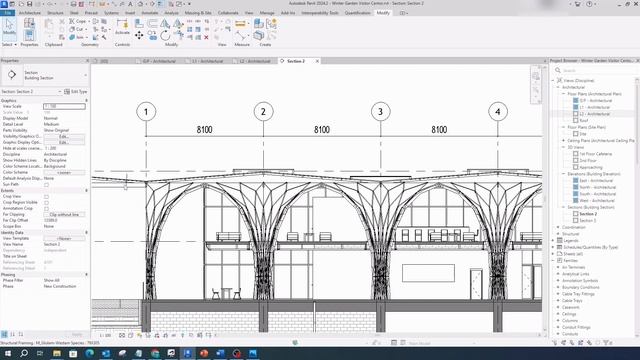Click the Activate controls button

pos(122,27)
